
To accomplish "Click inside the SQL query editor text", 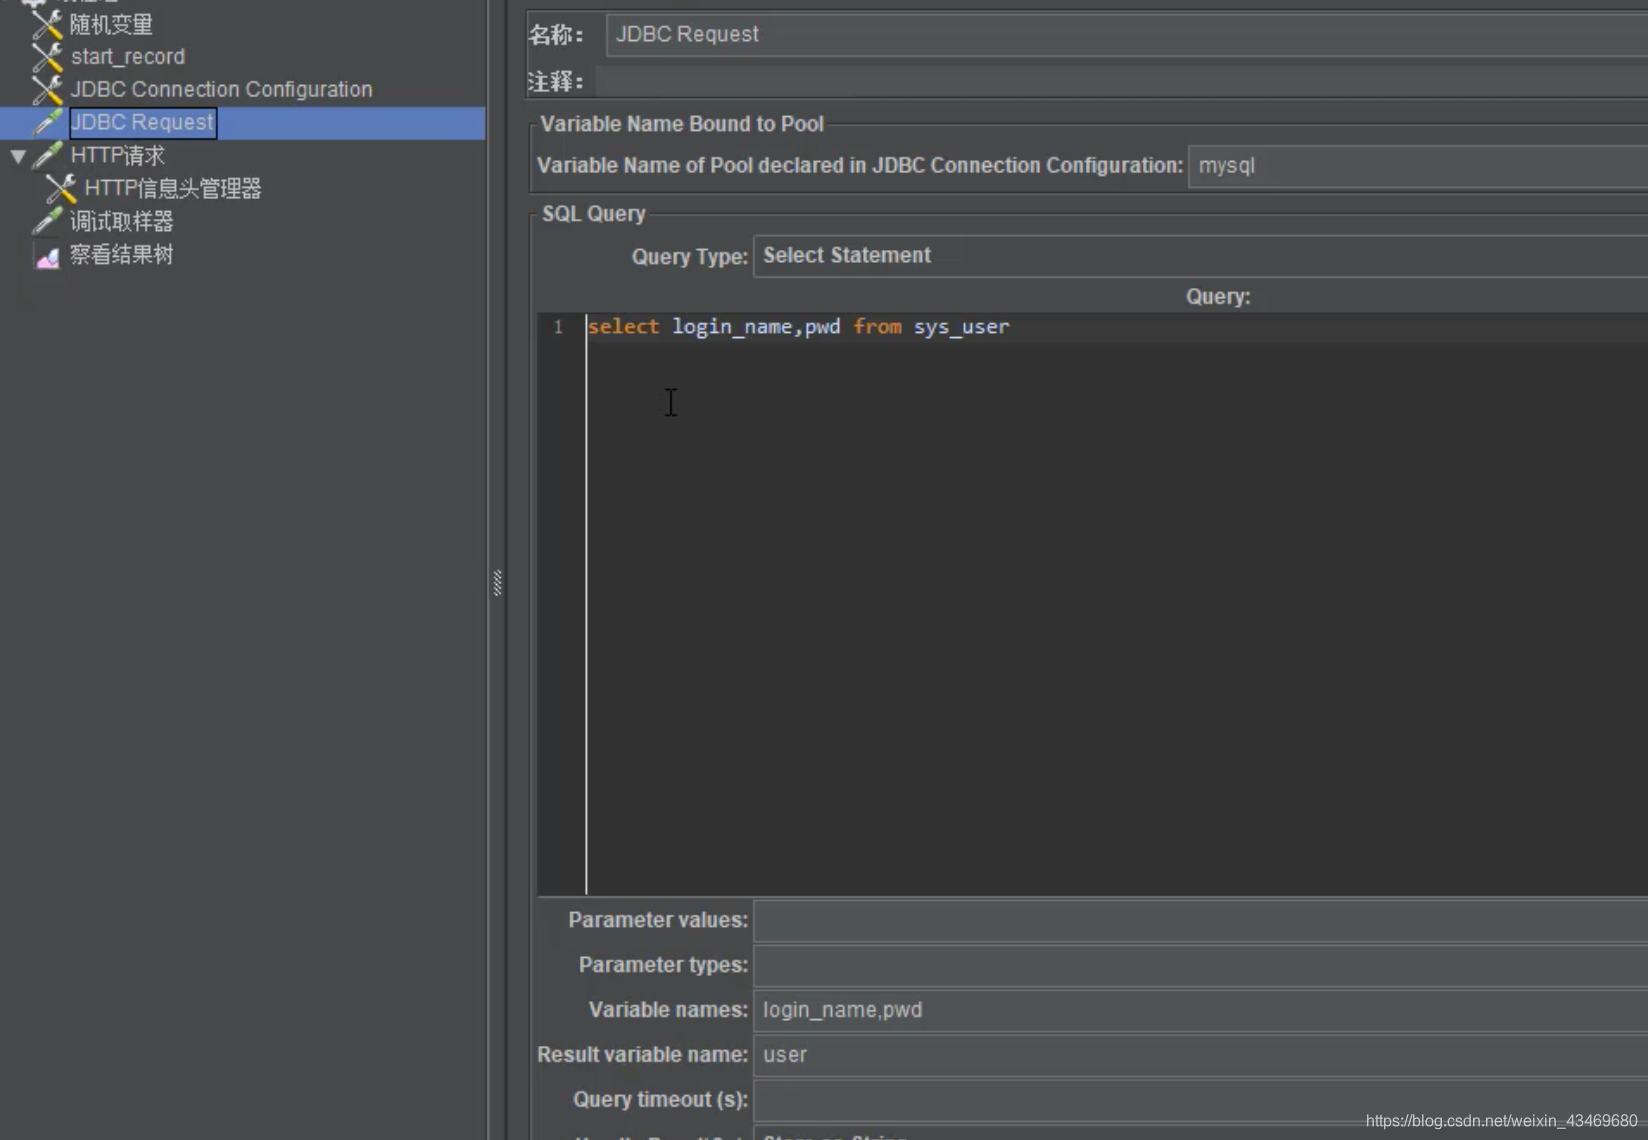I will click(x=798, y=327).
